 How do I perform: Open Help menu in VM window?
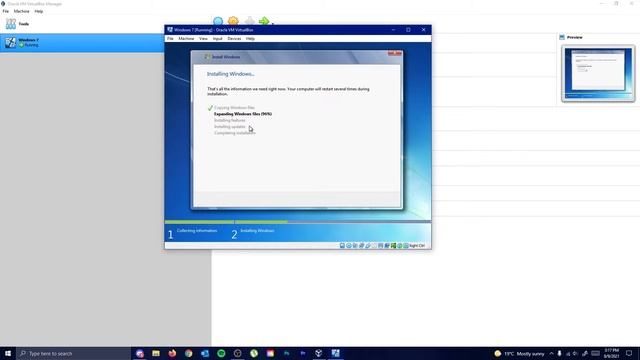(x=250, y=38)
